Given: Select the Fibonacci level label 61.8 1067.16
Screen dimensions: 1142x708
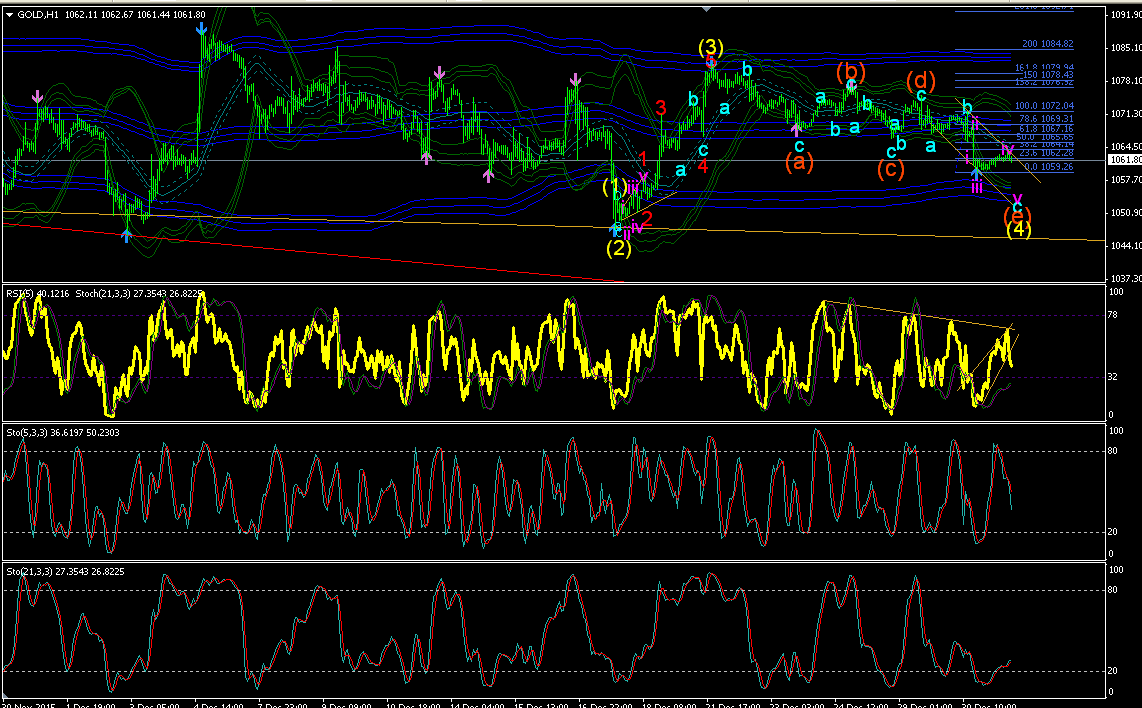Looking at the screenshot, I should pyautogui.click(x=1046, y=128).
